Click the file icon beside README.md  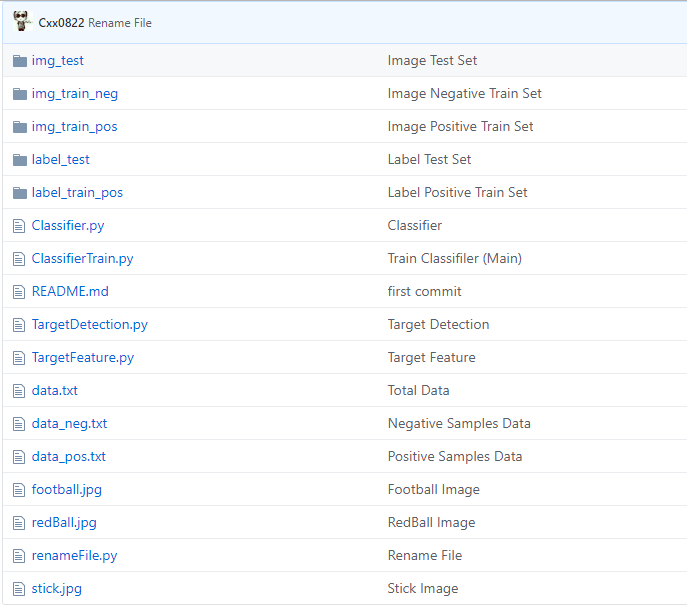click(19, 292)
